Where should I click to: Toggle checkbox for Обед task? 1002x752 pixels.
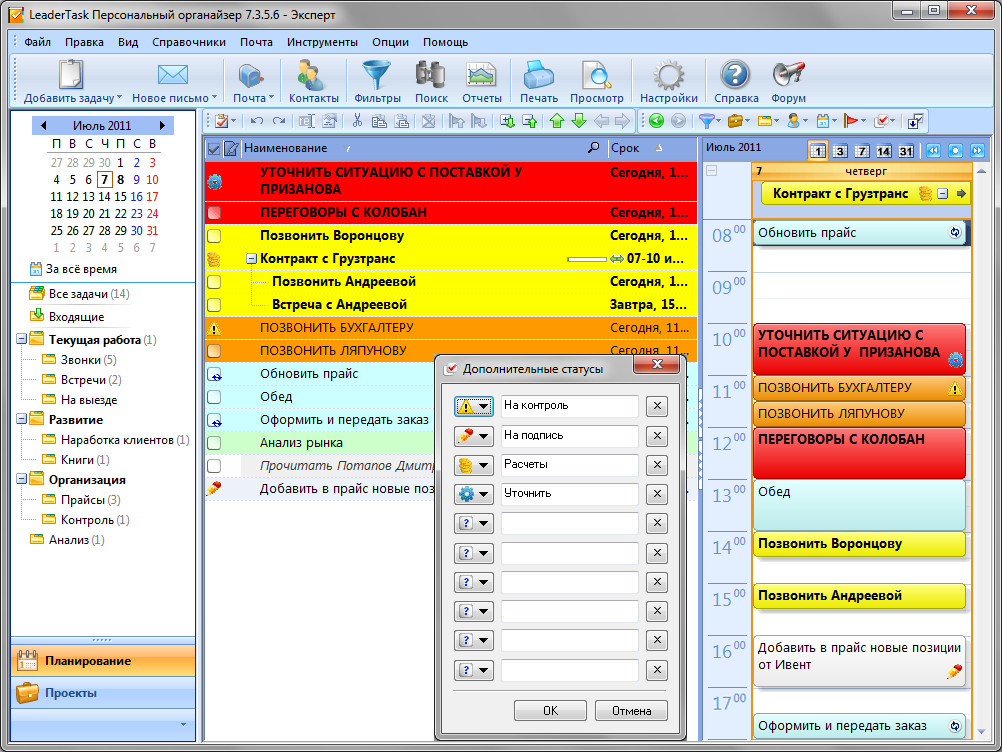pyautogui.click(x=214, y=397)
